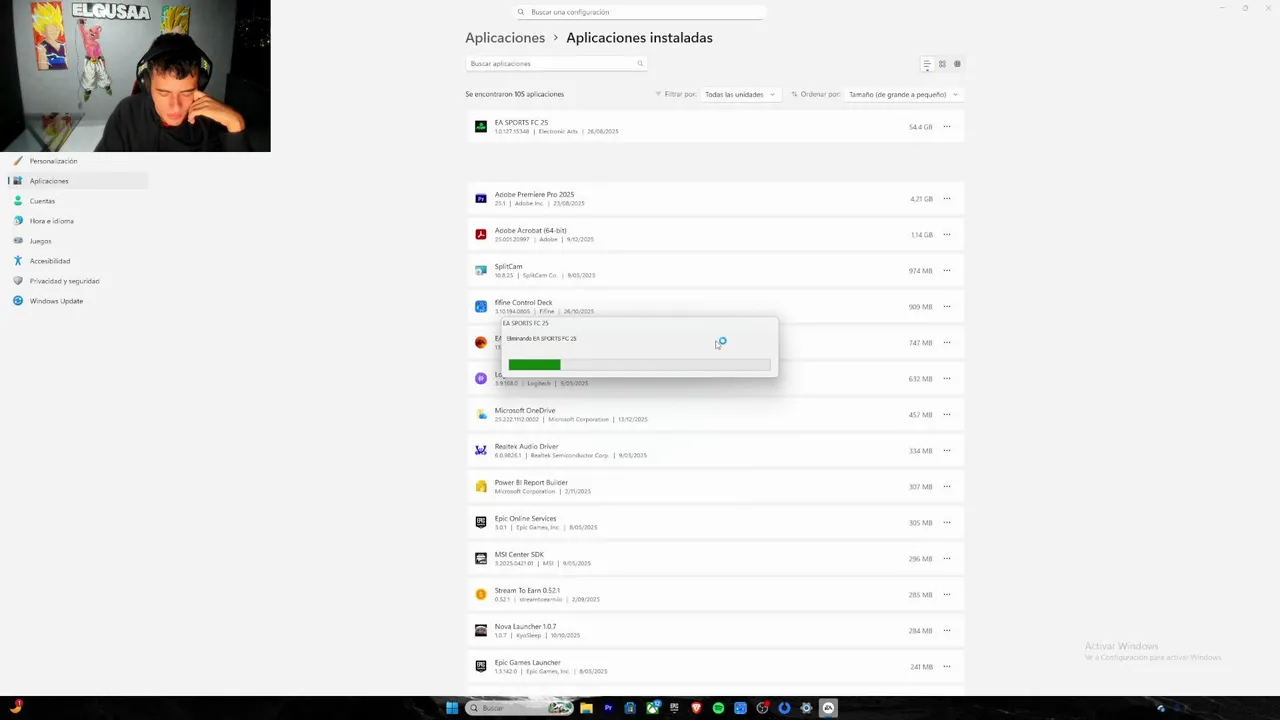Screen dimensions: 1280x720
Task: Open Settings gear from the taskbar
Action: [x=806, y=708]
